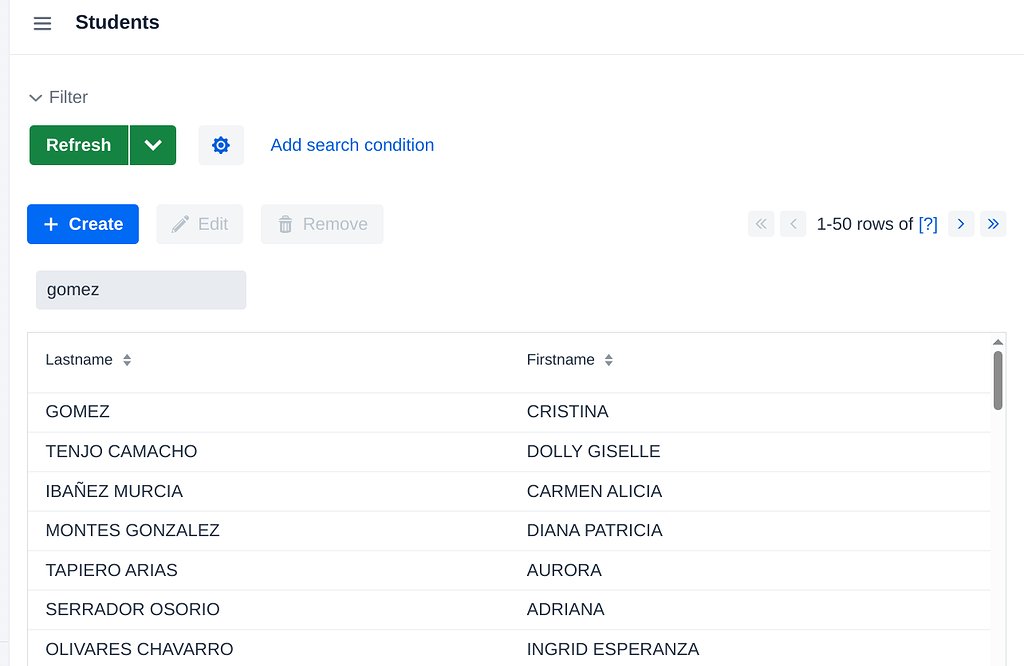Go to the next page of rows
1024x666 pixels.
tap(961, 224)
